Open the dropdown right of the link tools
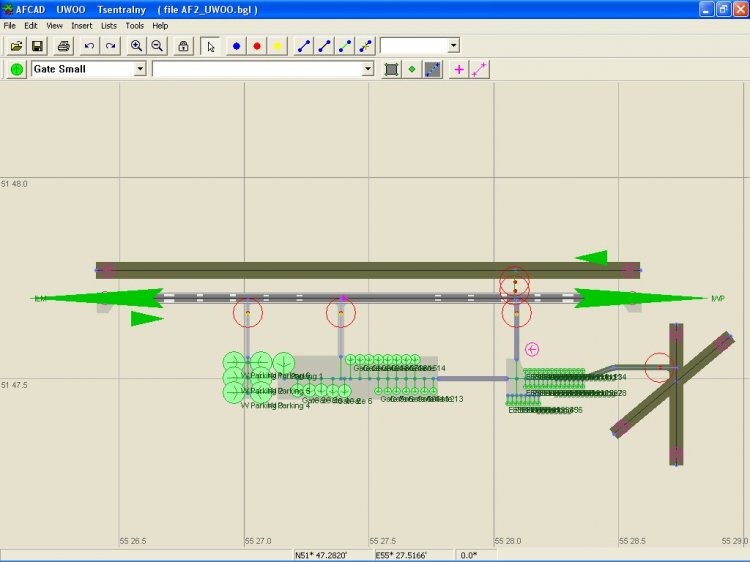 pyautogui.click(x=453, y=46)
